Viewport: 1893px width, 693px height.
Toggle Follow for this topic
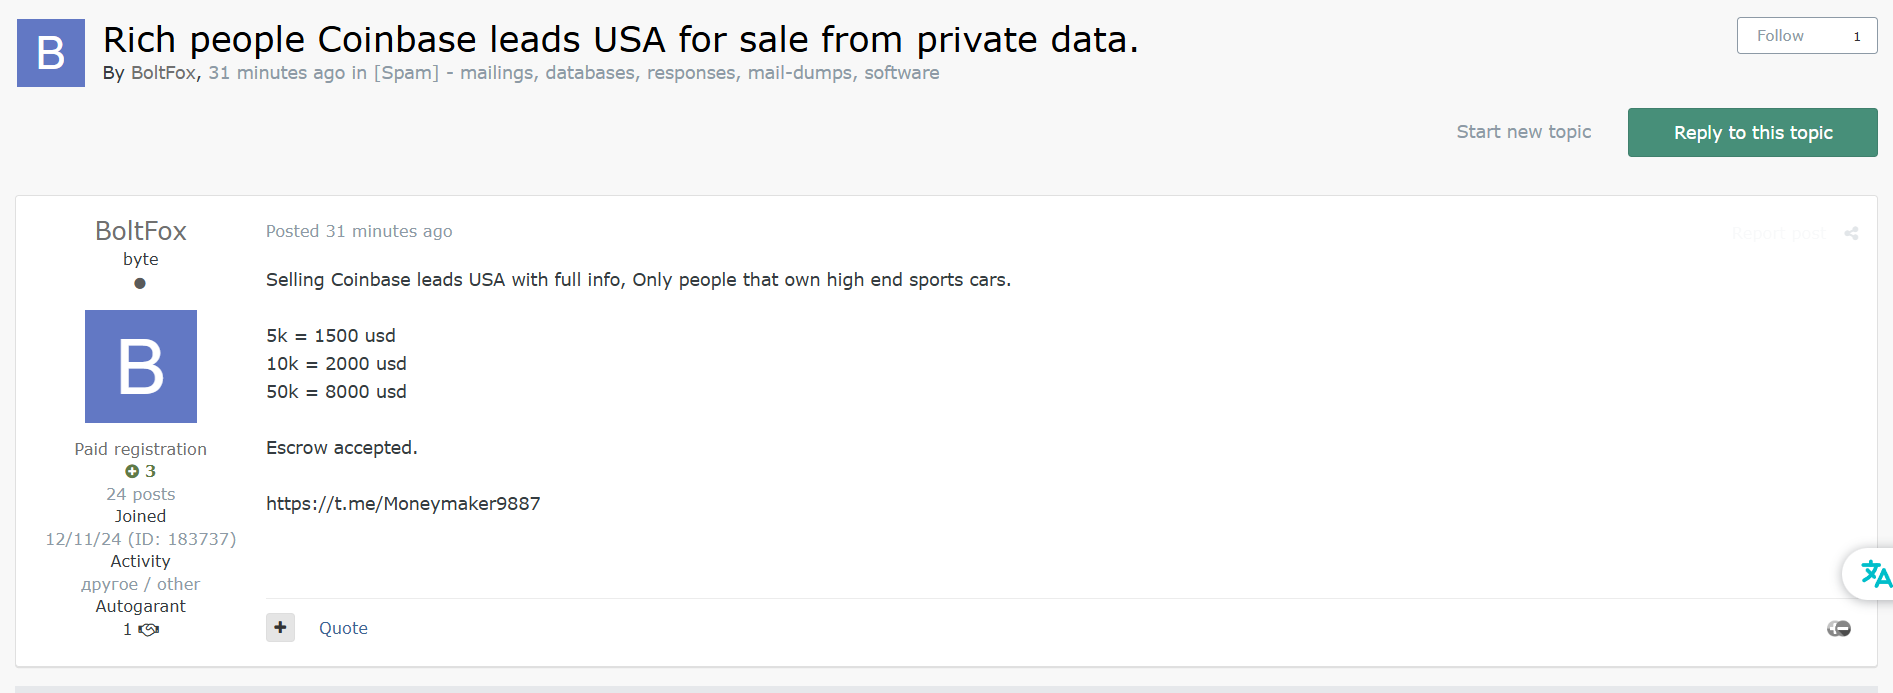tap(1780, 36)
